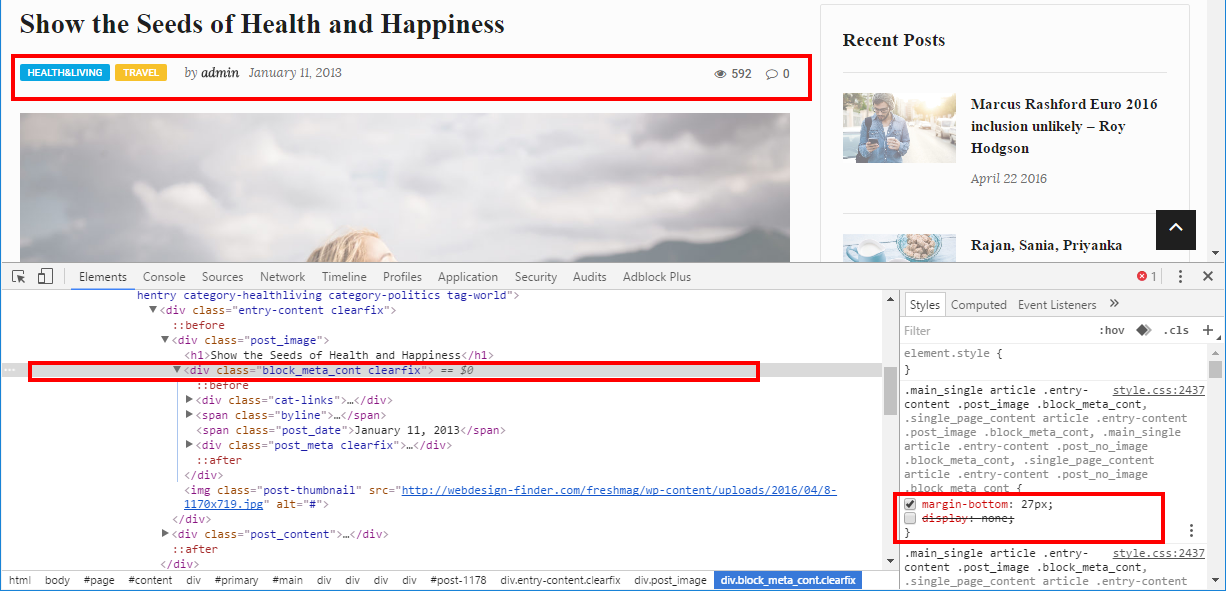This screenshot has width=1226, height=591.
Task: Toggle the :hov element state button
Action: coord(1111,330)
